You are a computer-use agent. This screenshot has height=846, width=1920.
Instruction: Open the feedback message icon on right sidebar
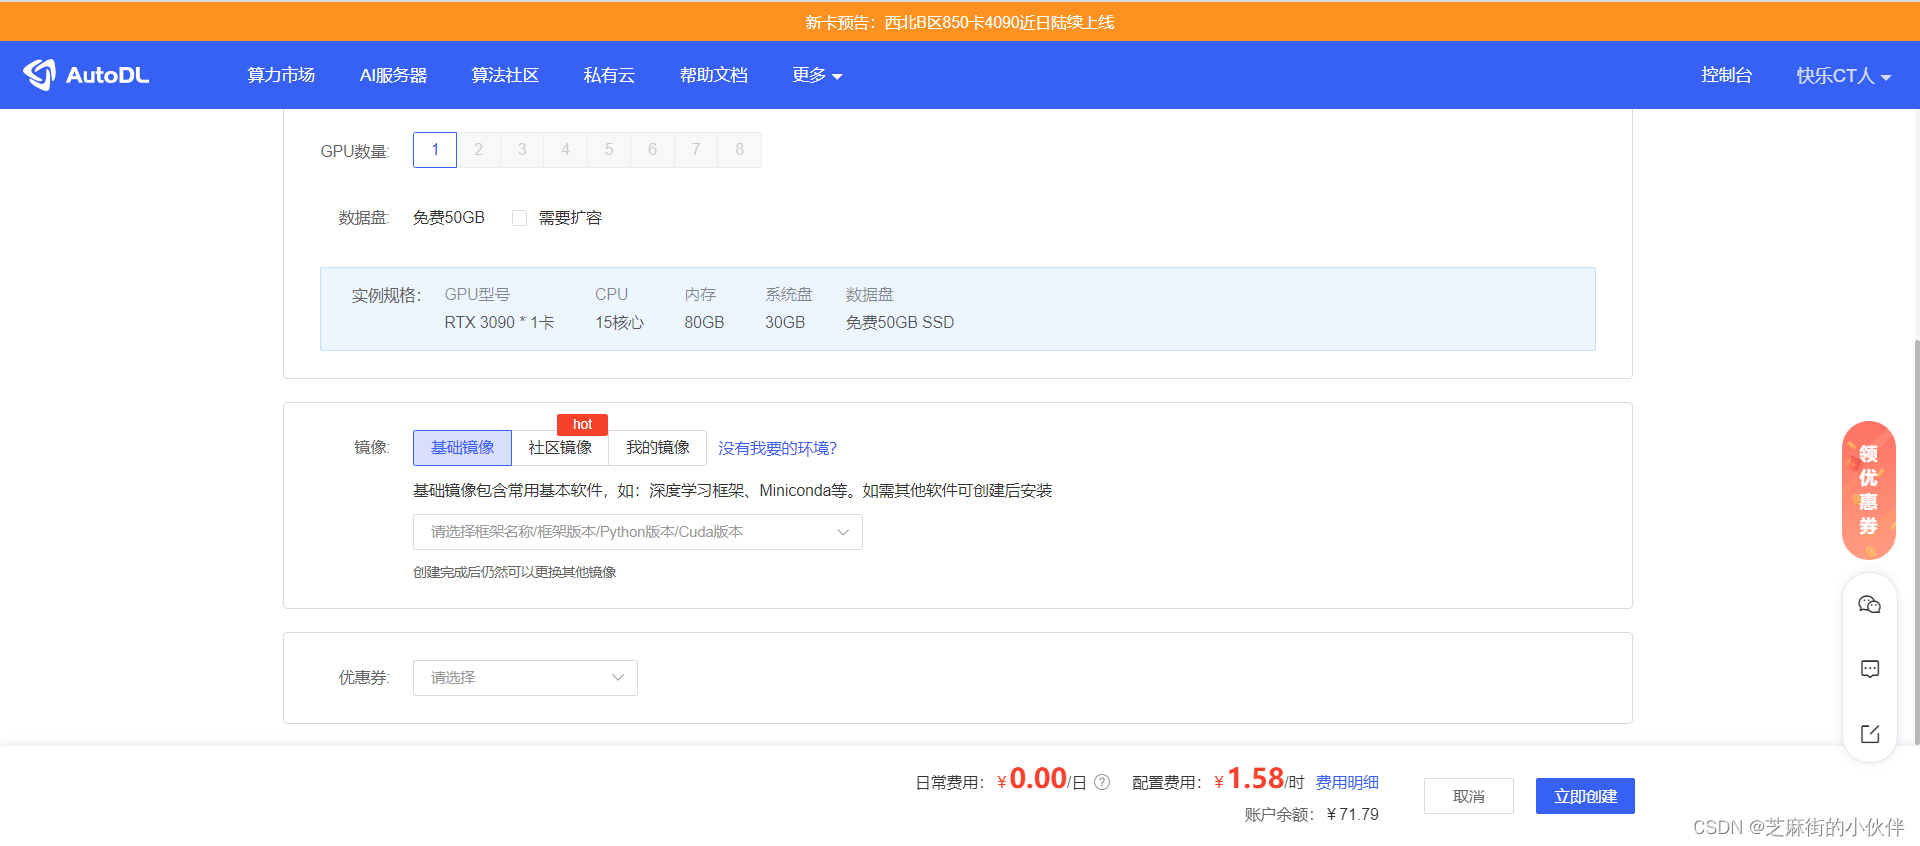click(x=1869, y=669)
